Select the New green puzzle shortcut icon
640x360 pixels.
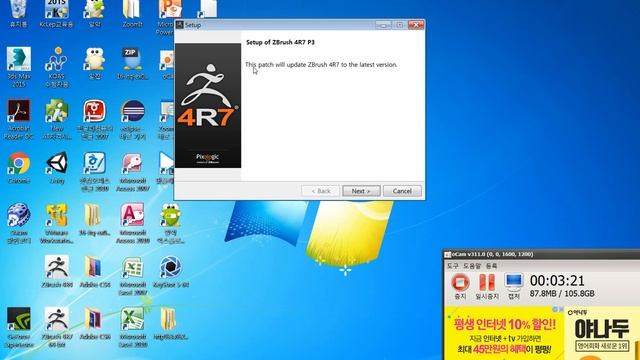[57, 119]
